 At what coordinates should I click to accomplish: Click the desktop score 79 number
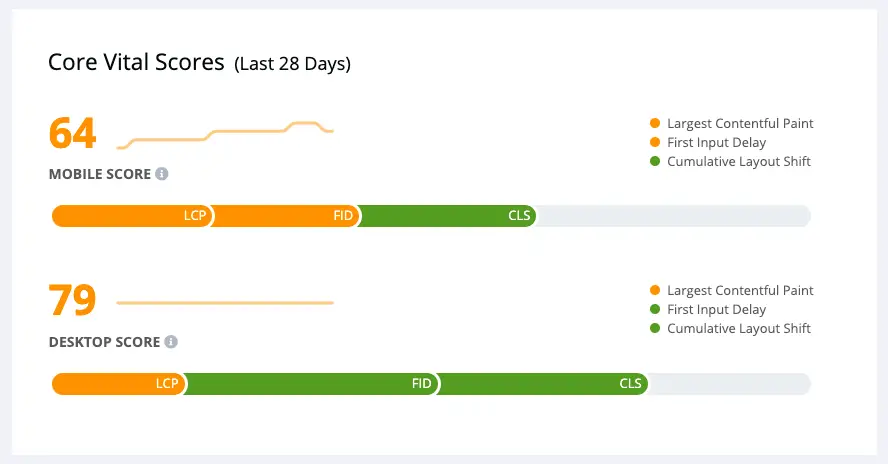pos(72,300)
